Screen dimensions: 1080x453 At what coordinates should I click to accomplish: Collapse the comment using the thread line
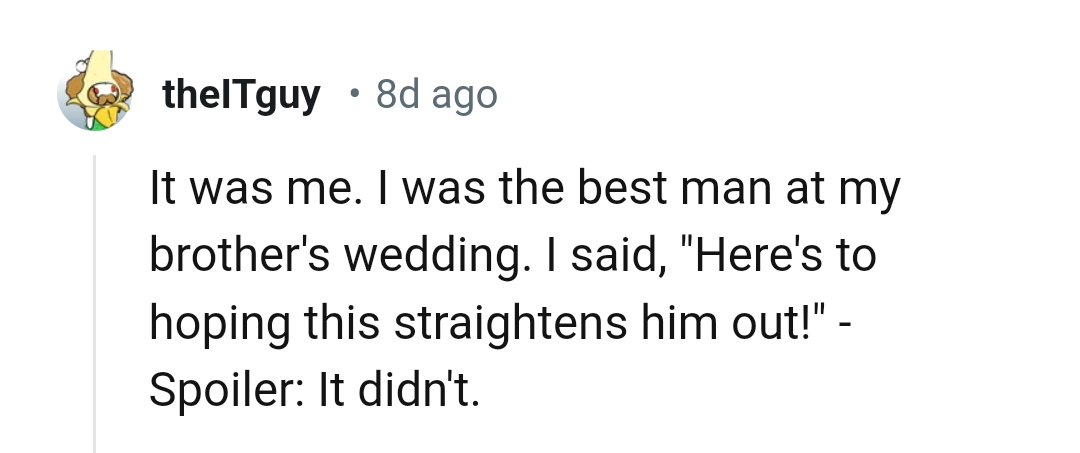pyautogui.click(x=95, y=300)
